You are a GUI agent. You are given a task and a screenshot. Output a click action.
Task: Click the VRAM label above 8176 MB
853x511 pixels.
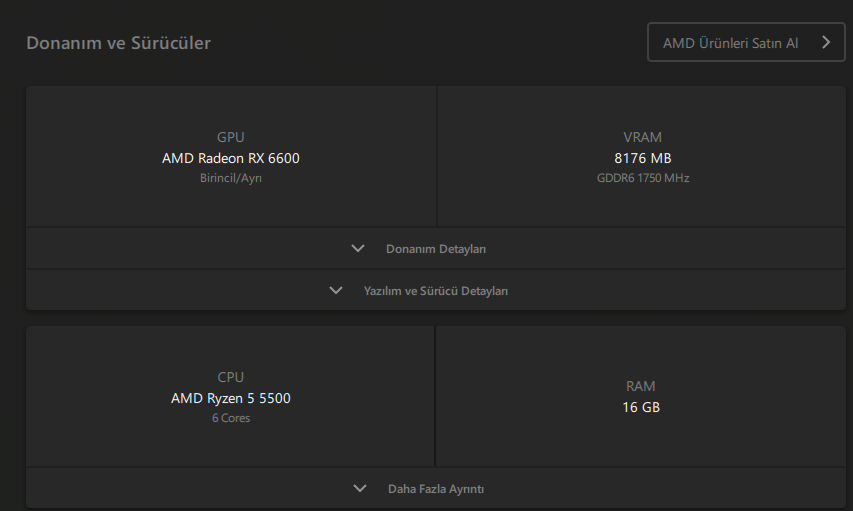(642, 137)
